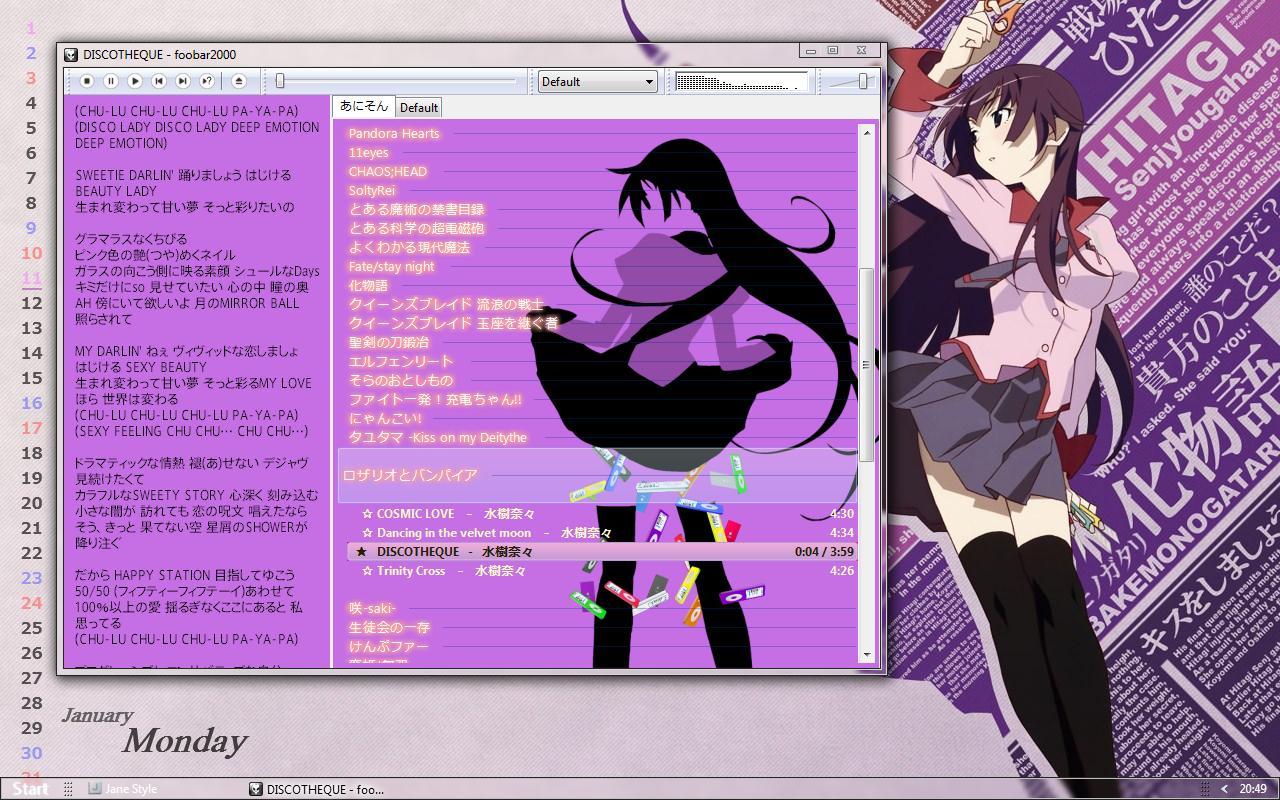1280x800 pixels.
Task: Select the とある魔術の禁書目録 group
Action: pyautogui.click(x=416, y=209)
